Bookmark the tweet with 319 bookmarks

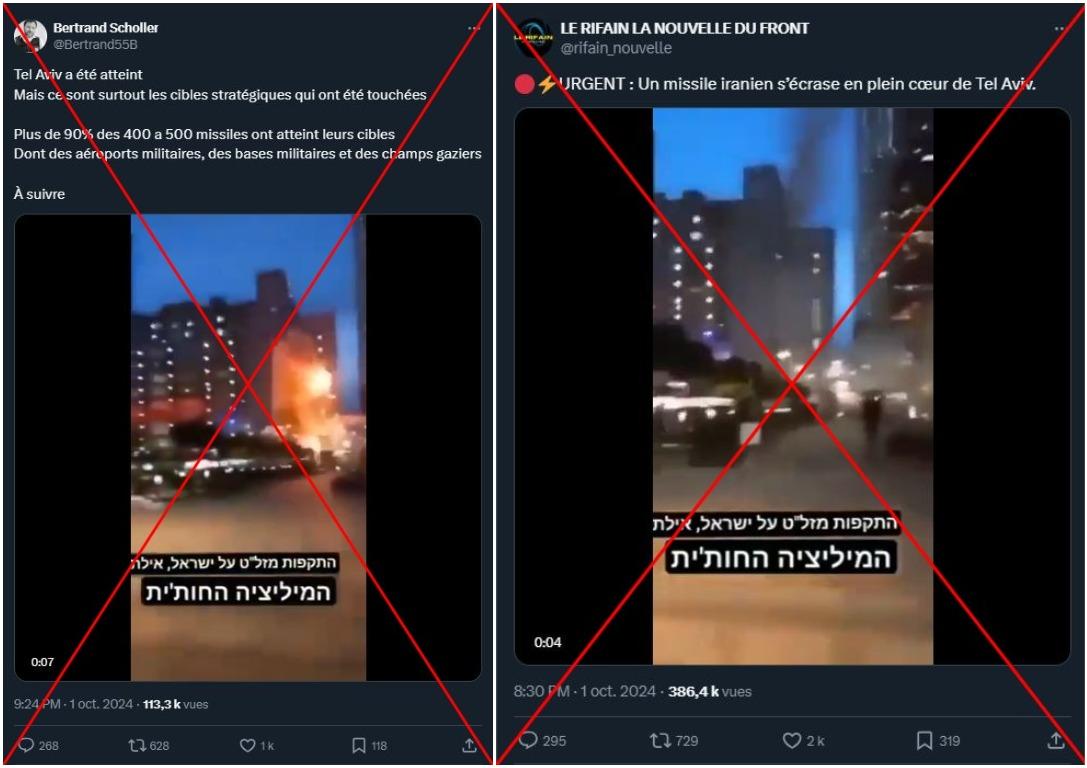point(924,740)
